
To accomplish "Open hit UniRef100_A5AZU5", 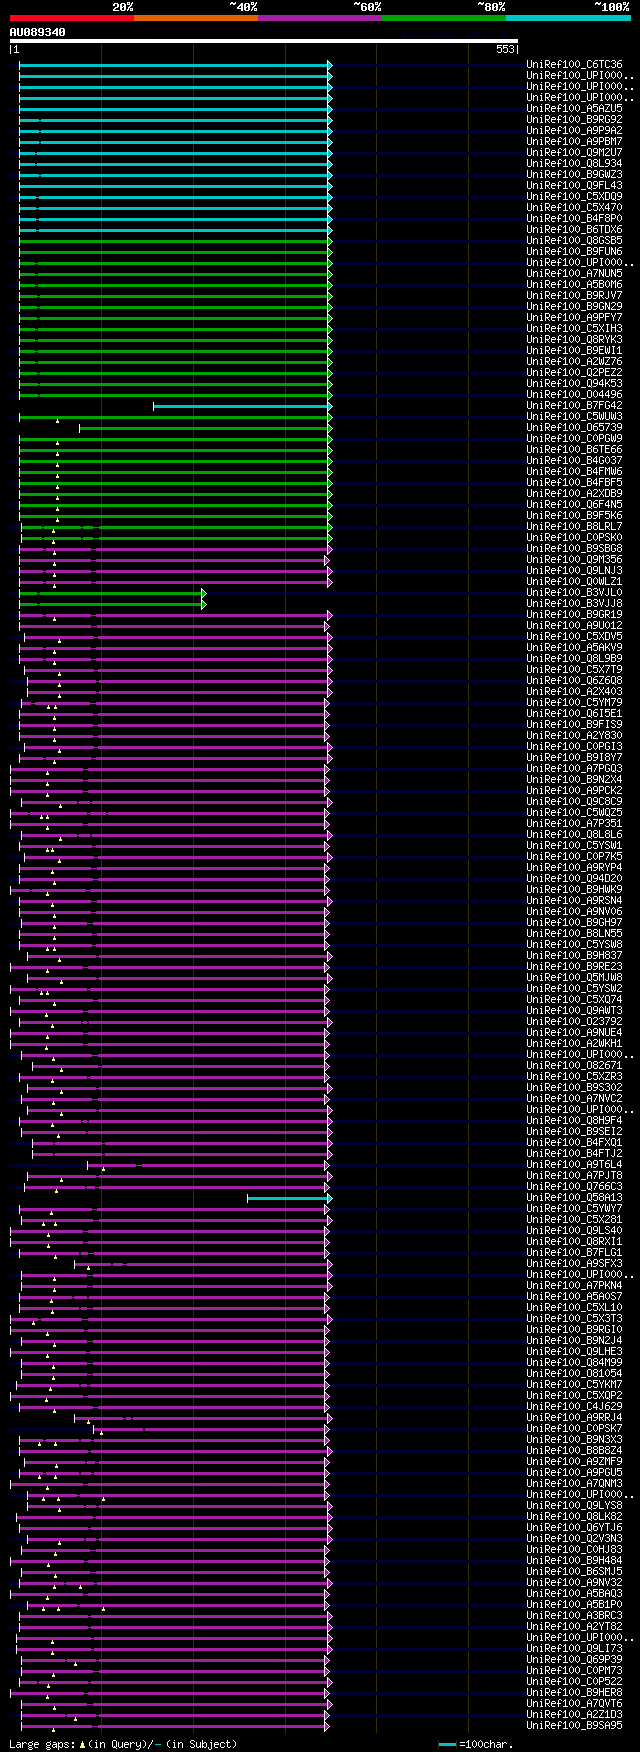I will (x=574, y=109).
